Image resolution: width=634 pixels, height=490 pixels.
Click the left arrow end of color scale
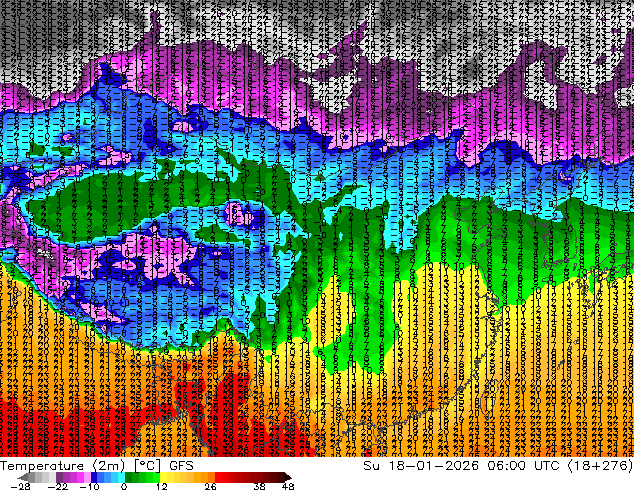coord(22,477)
